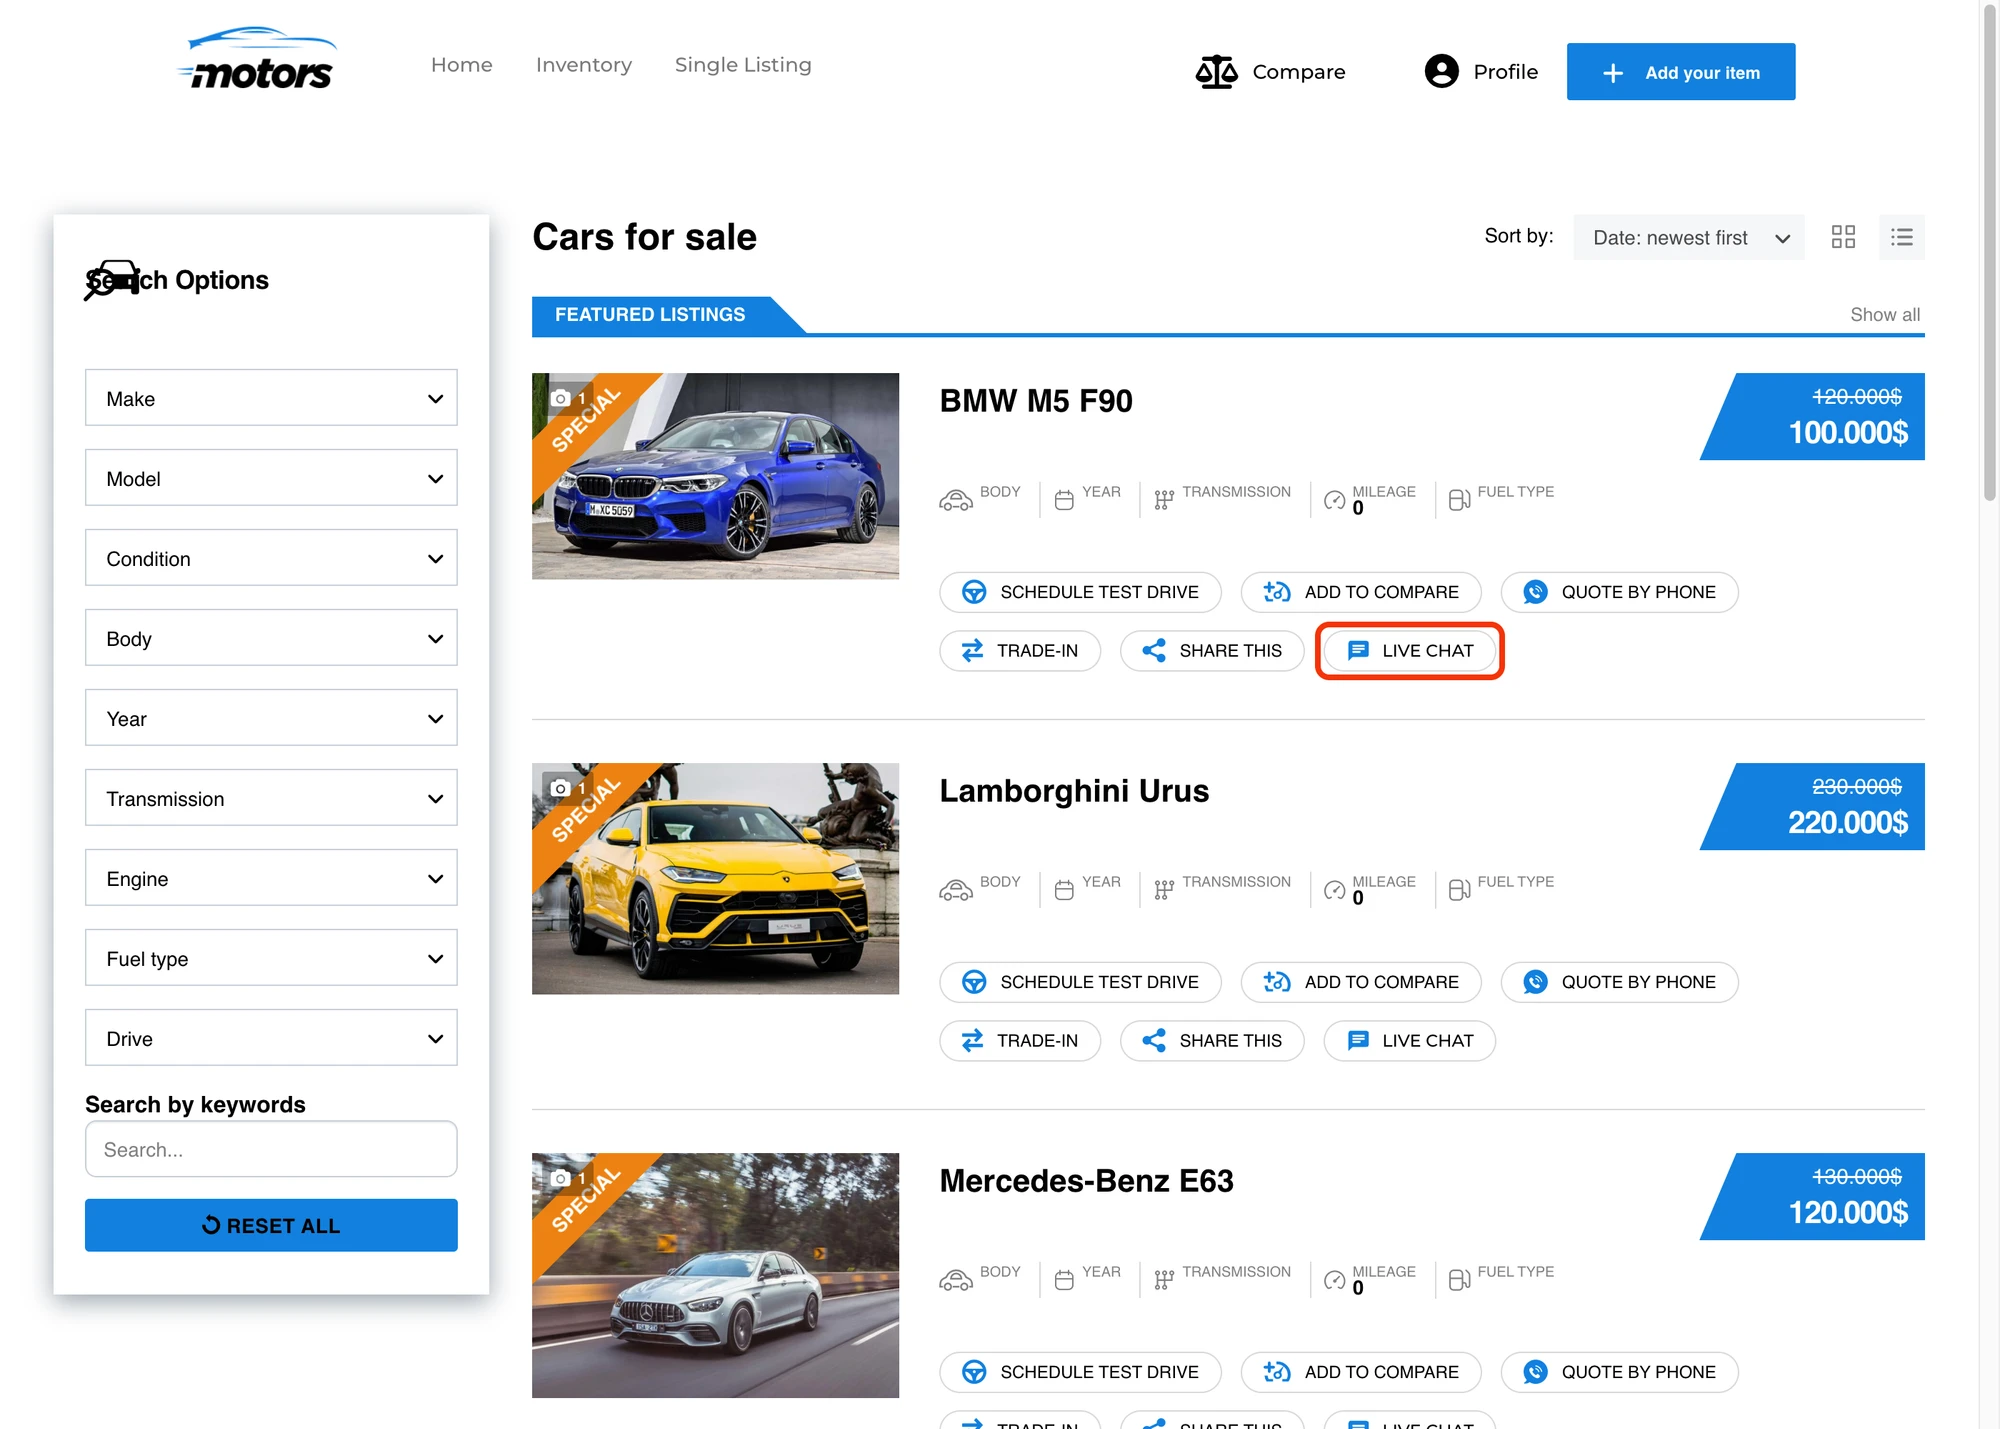Click steering wheel icon for Lamborghini test drive
This screenshot has height=1429, width=2000.
(974, 982)
